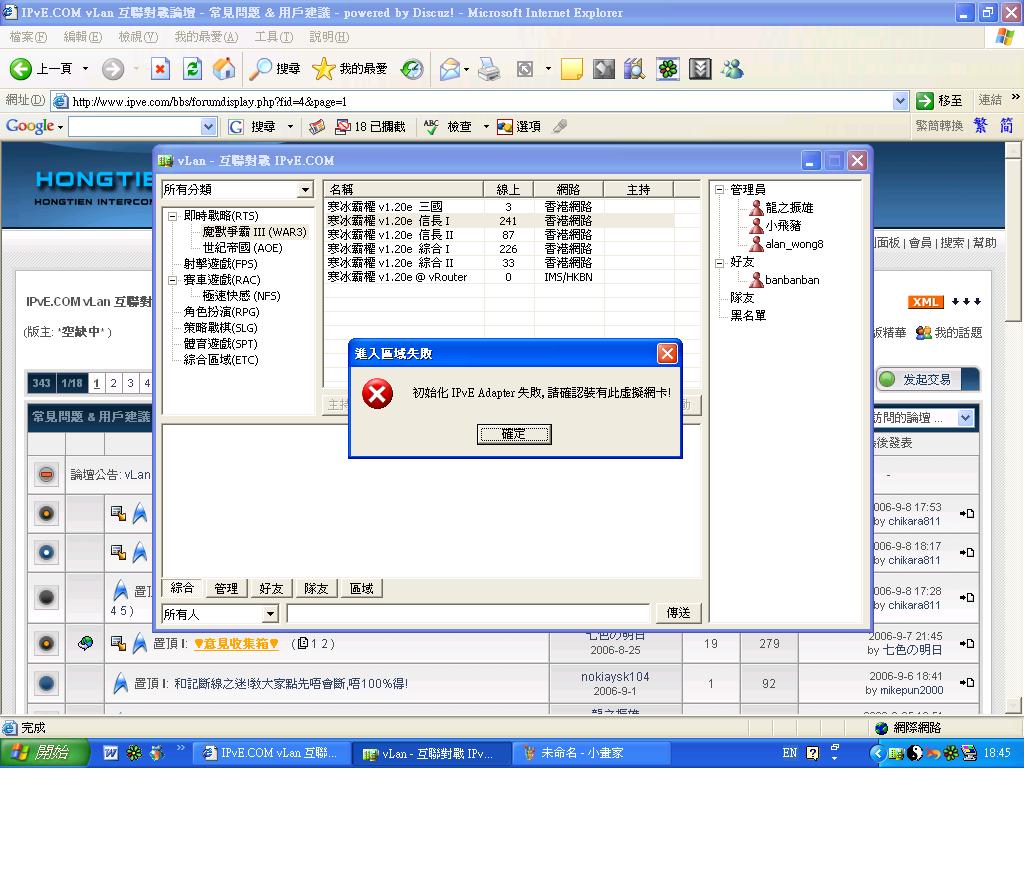Open the Mail envelope icon
The image size is (1024, 888).
450,69
